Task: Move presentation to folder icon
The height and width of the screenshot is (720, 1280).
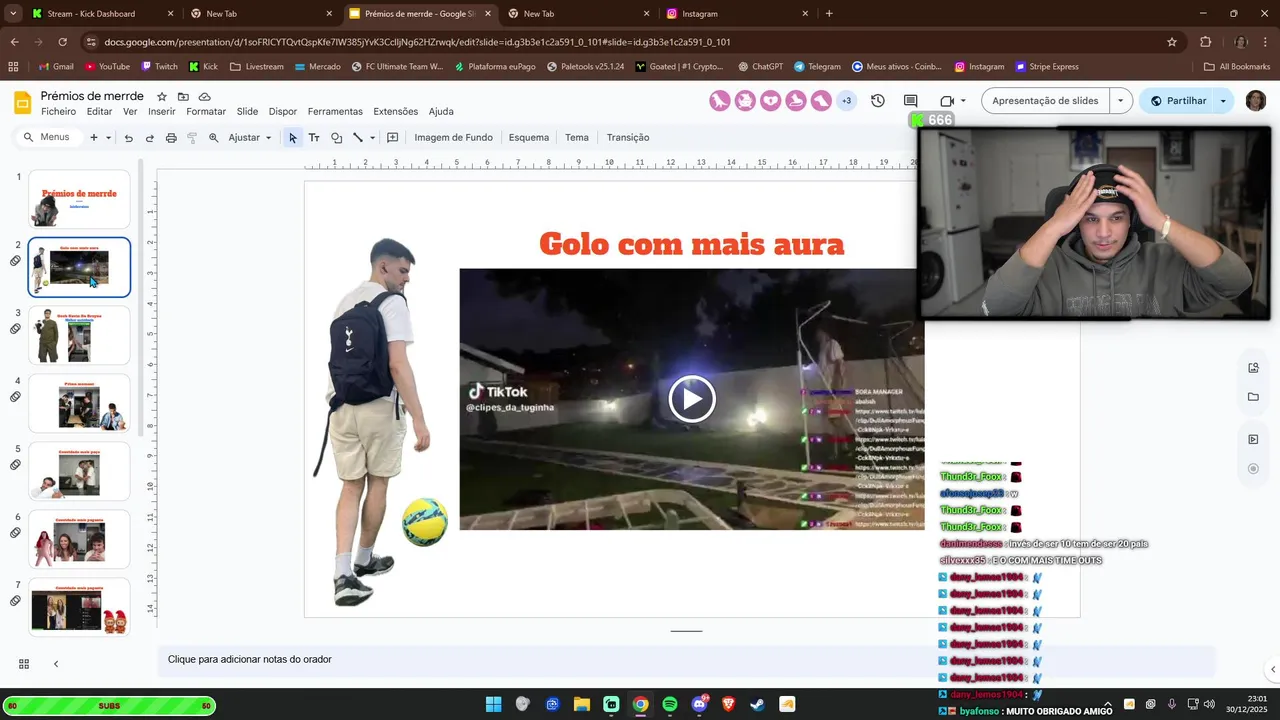Action: tap(183, 96)
